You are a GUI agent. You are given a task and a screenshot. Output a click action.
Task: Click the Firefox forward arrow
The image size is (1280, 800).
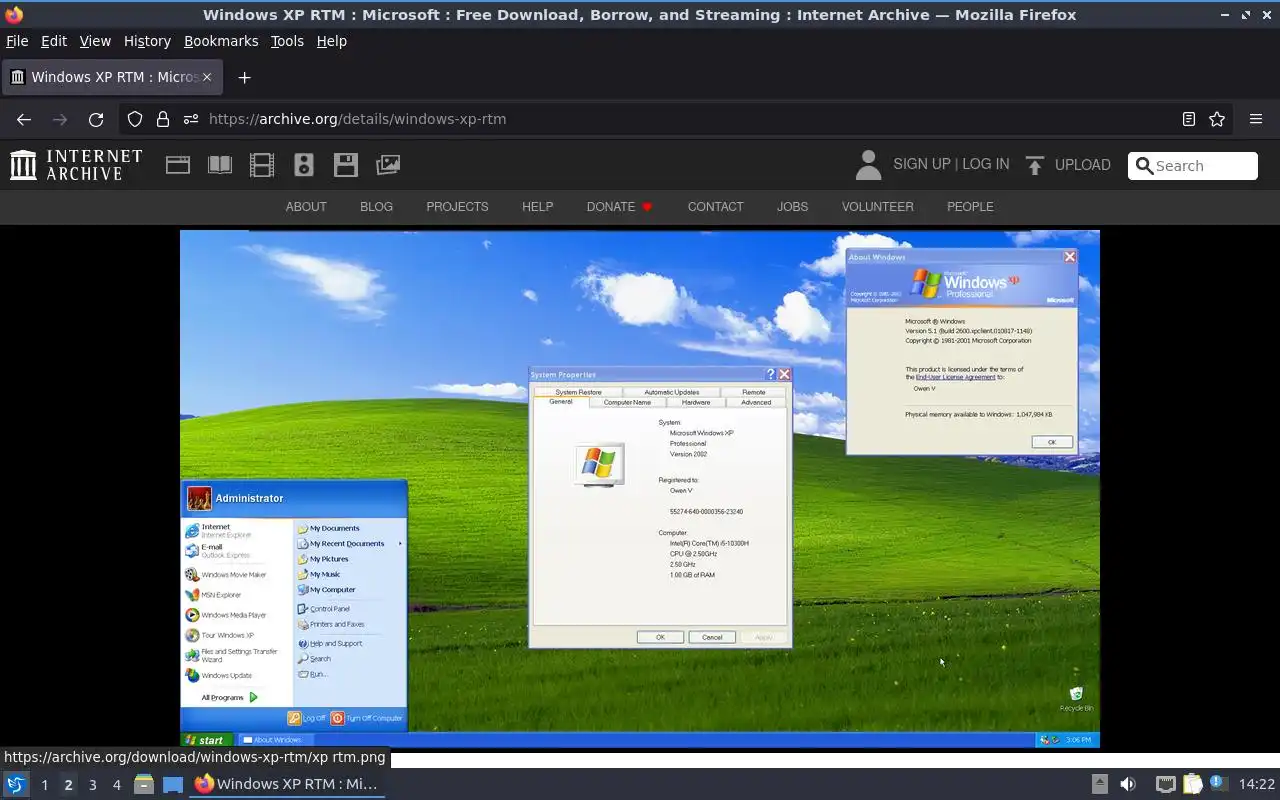pos(60,119)
